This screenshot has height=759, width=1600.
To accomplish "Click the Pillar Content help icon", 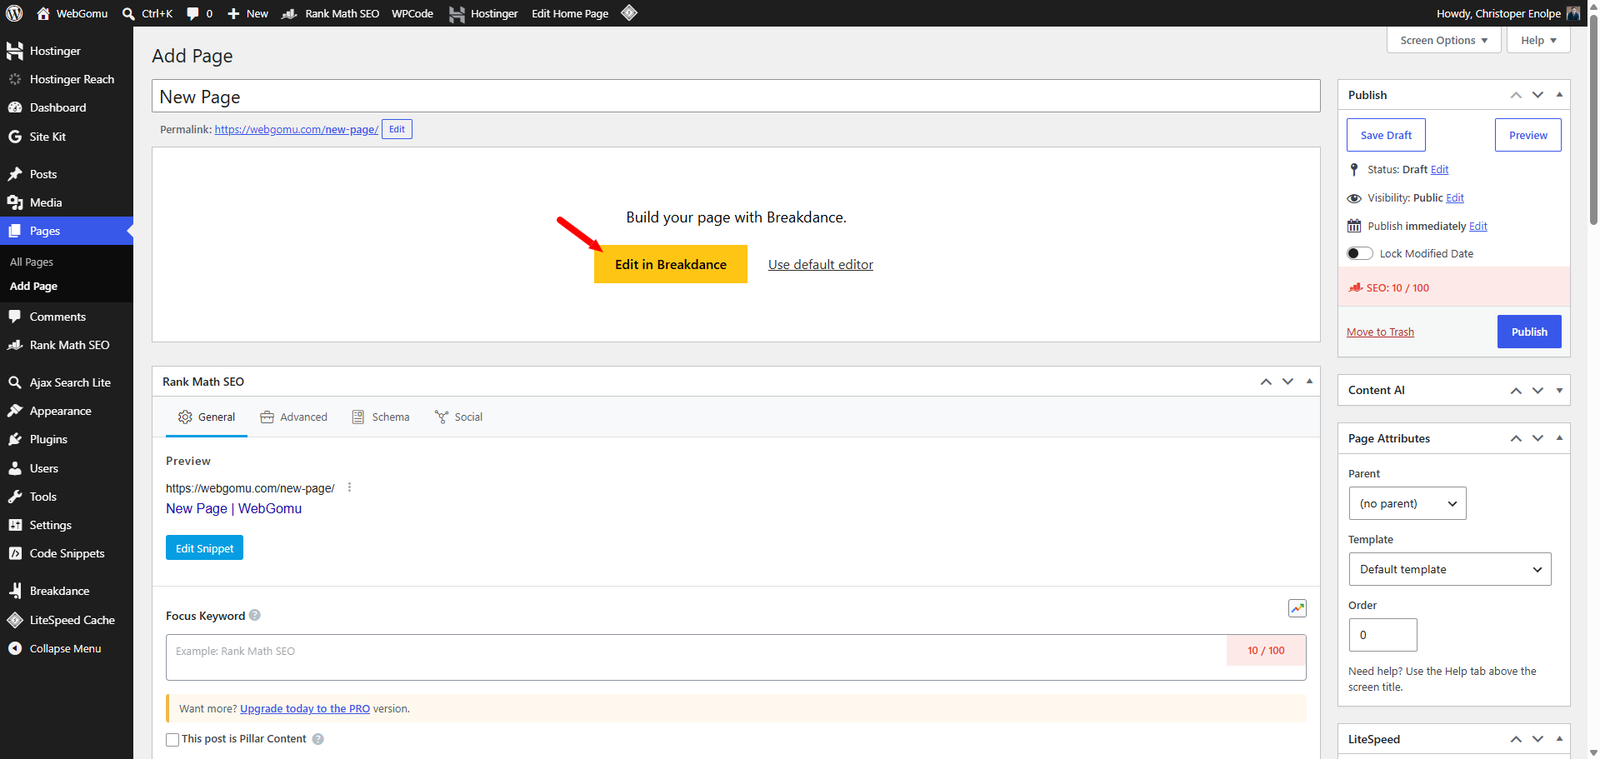I will [x=318, y=739].
